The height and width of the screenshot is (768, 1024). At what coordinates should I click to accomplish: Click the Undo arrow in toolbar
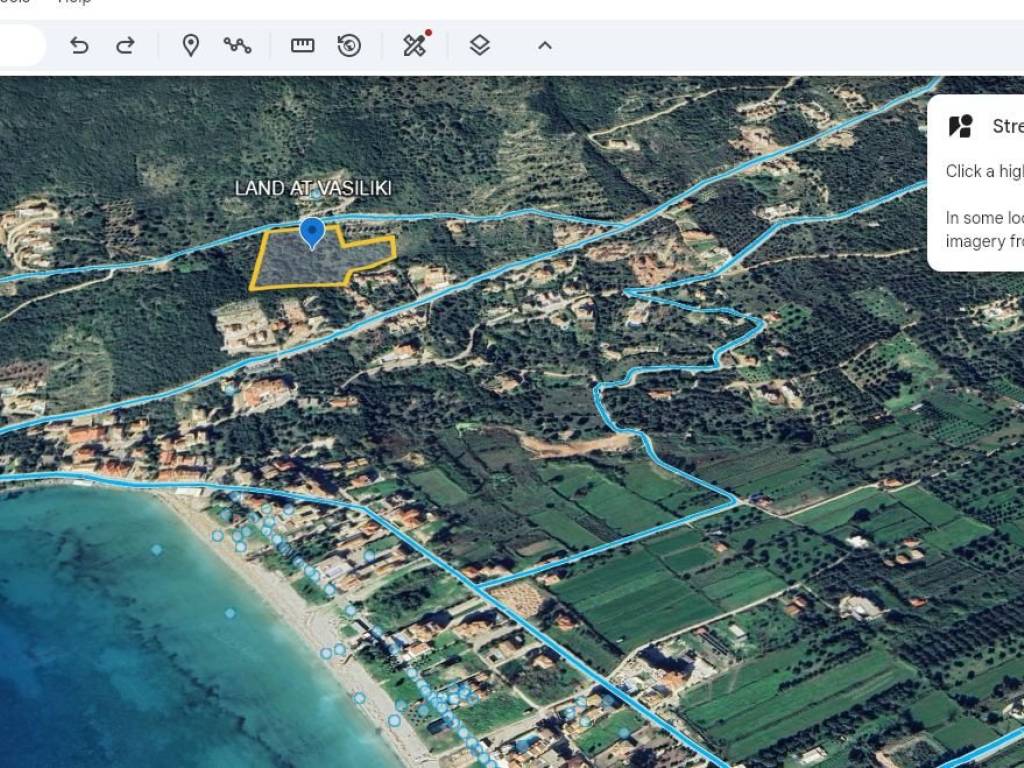coord(79,45)
